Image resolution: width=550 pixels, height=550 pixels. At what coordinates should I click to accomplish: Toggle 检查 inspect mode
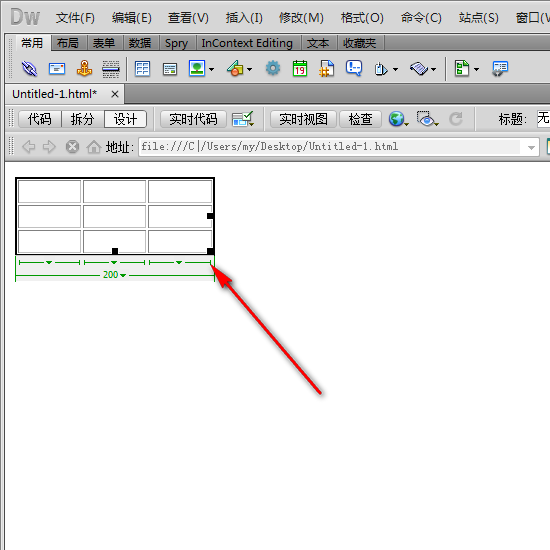coord(360,119)
